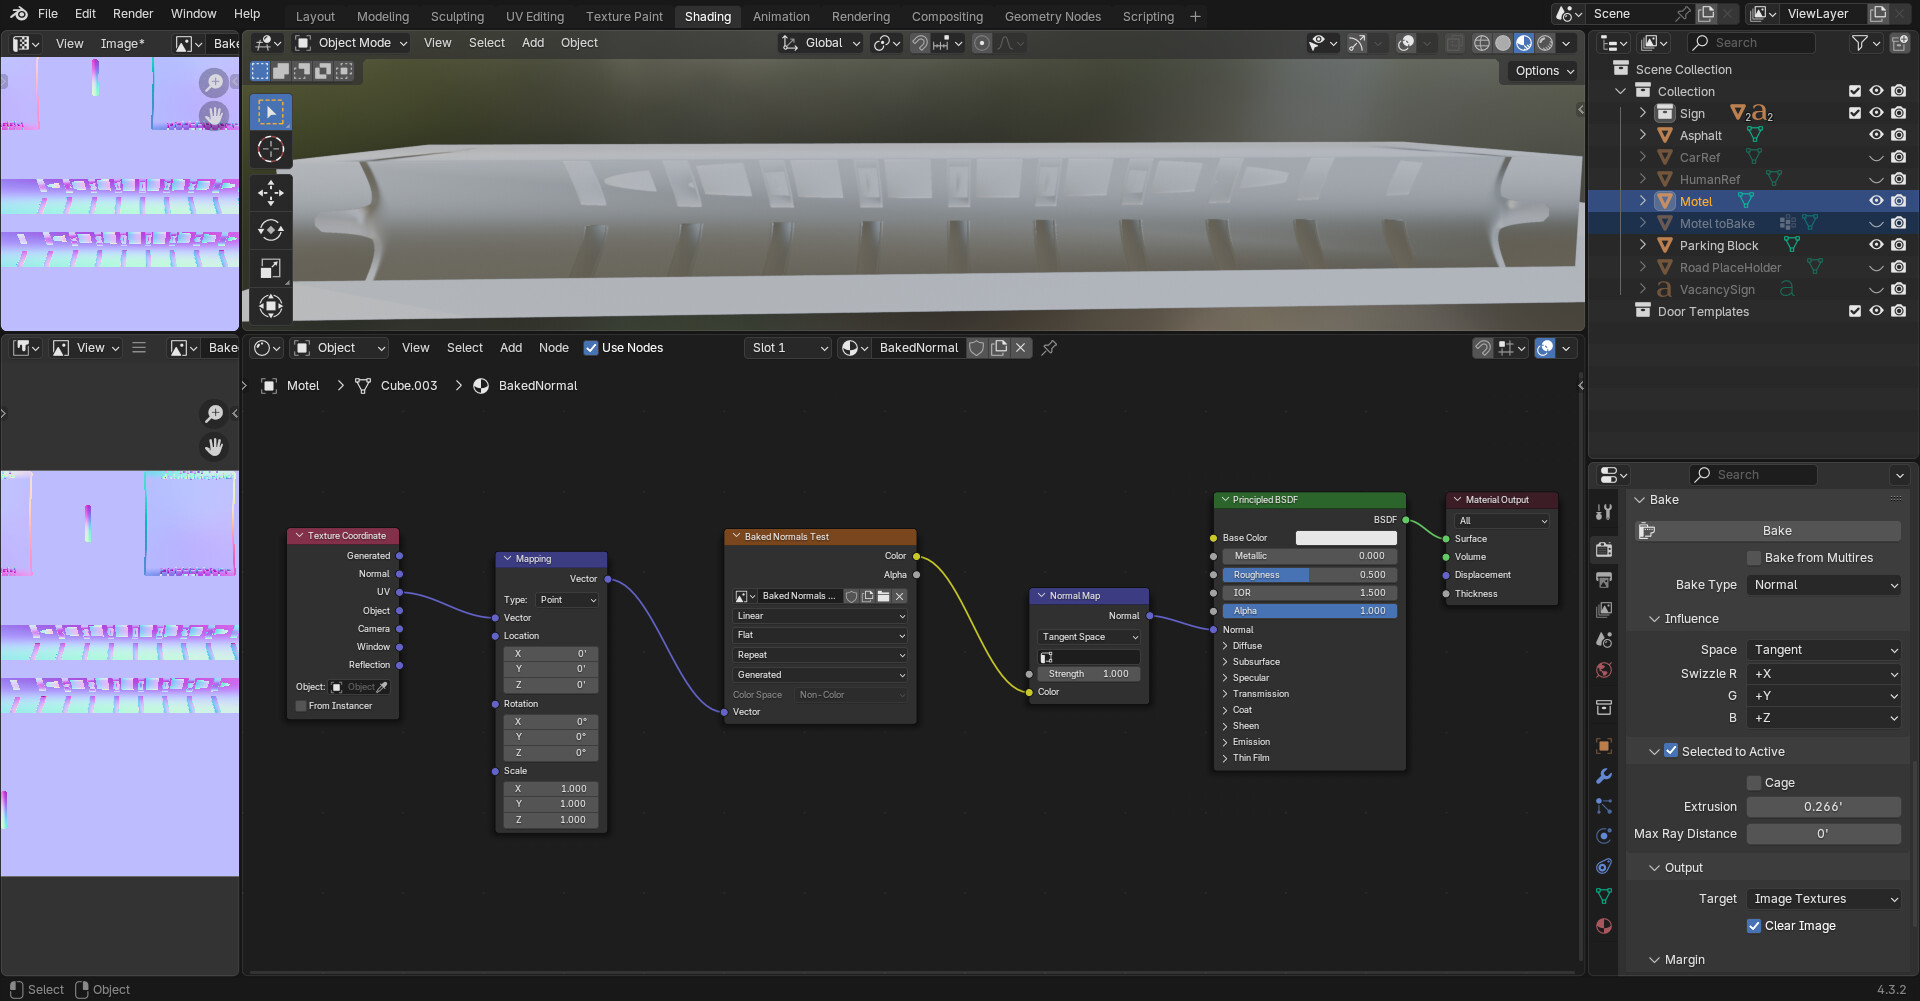Viewport: 1920px width, 1001px height.
Task: Open the Modifier Properties wrench tab
Action: [1604, 776]
